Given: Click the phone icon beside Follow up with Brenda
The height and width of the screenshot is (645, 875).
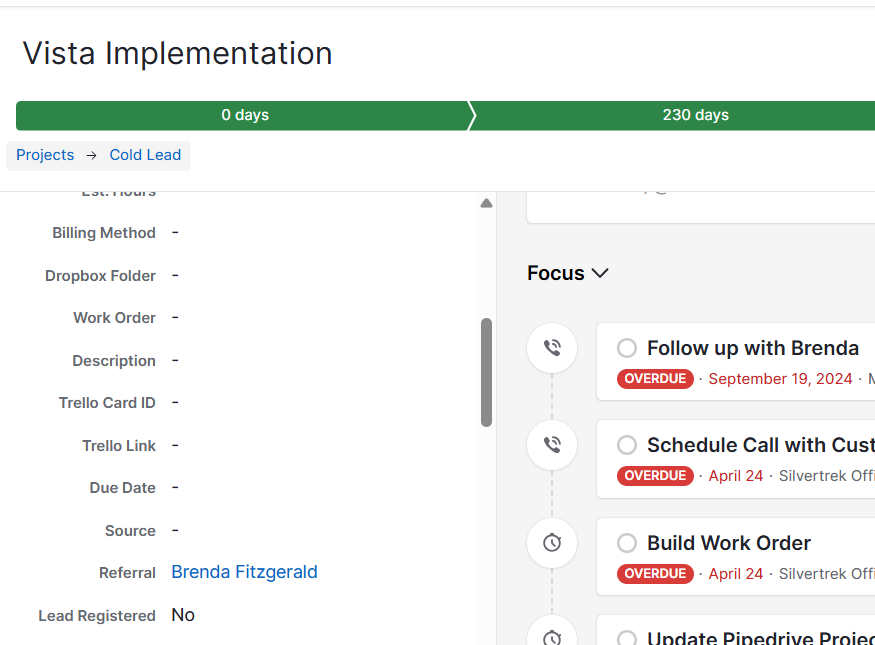Looking at the screenshot, I should tap(552, 348).
